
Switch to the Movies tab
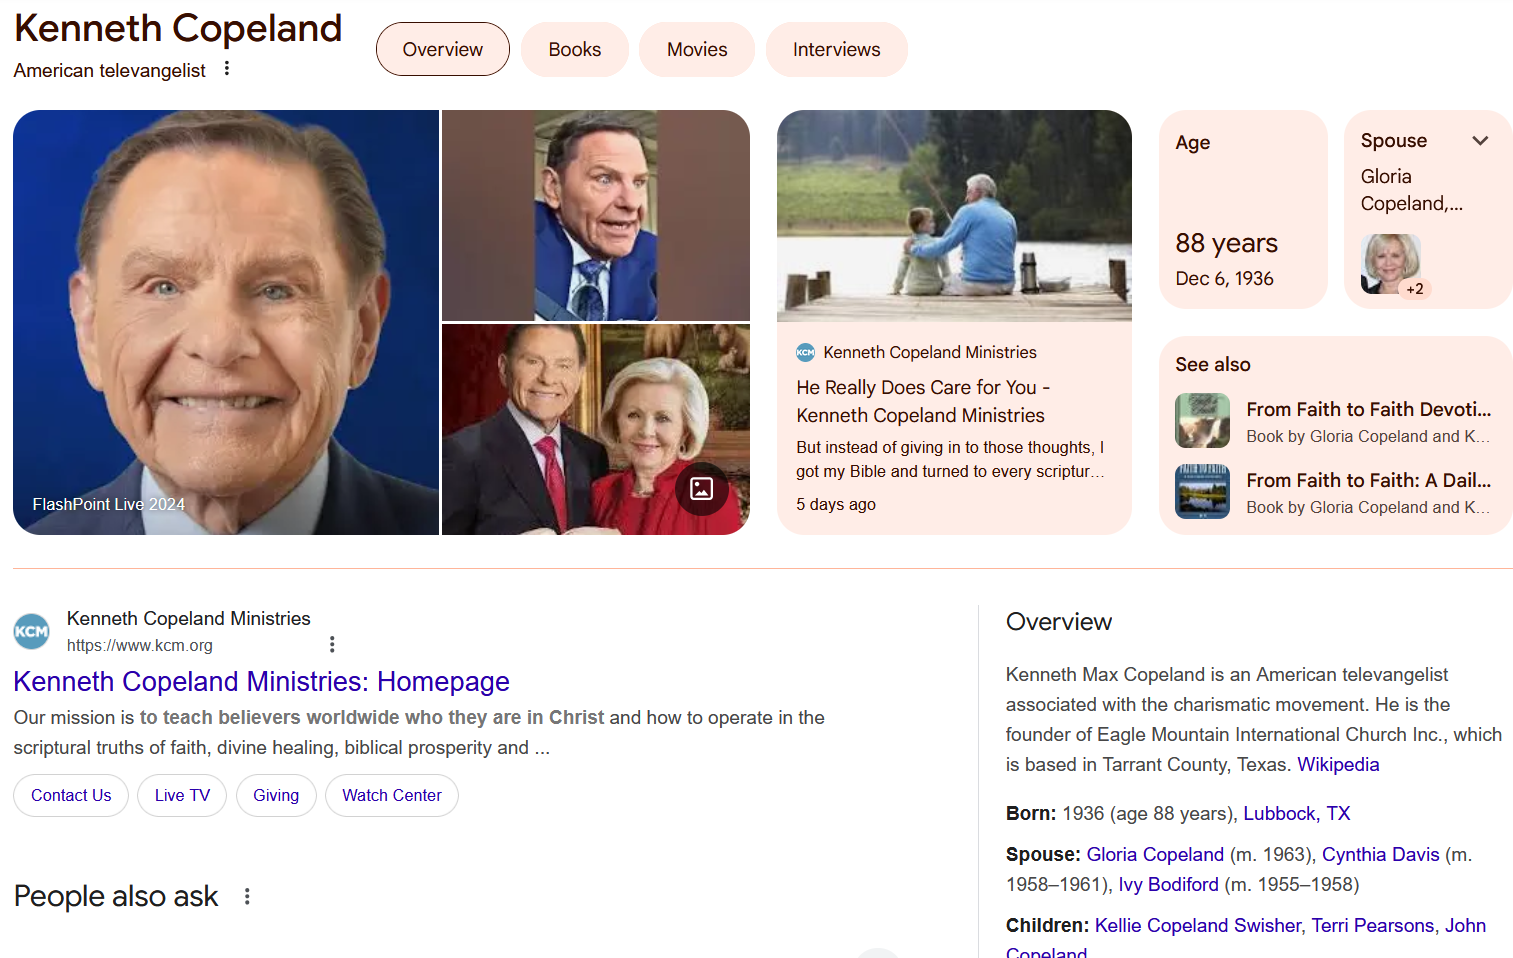point(697,49)
